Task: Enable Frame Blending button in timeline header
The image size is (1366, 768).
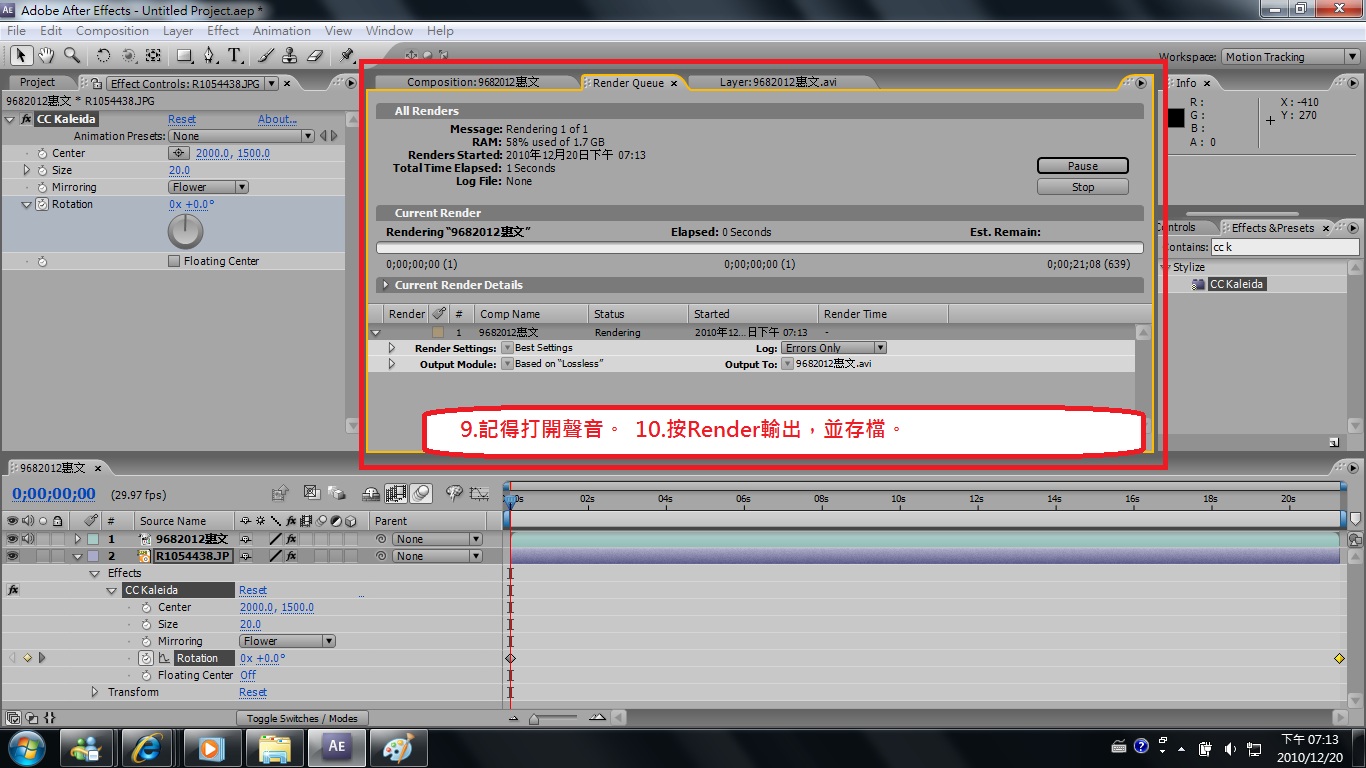Action: [396, 493]
